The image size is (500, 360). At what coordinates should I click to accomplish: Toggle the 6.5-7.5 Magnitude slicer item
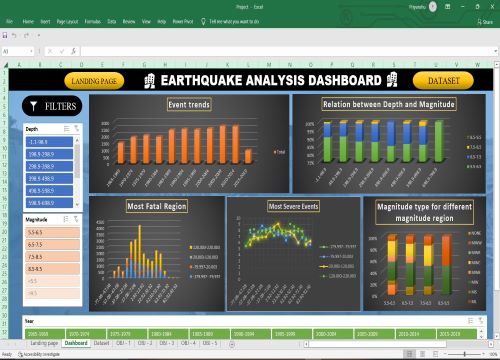point(52,245)
